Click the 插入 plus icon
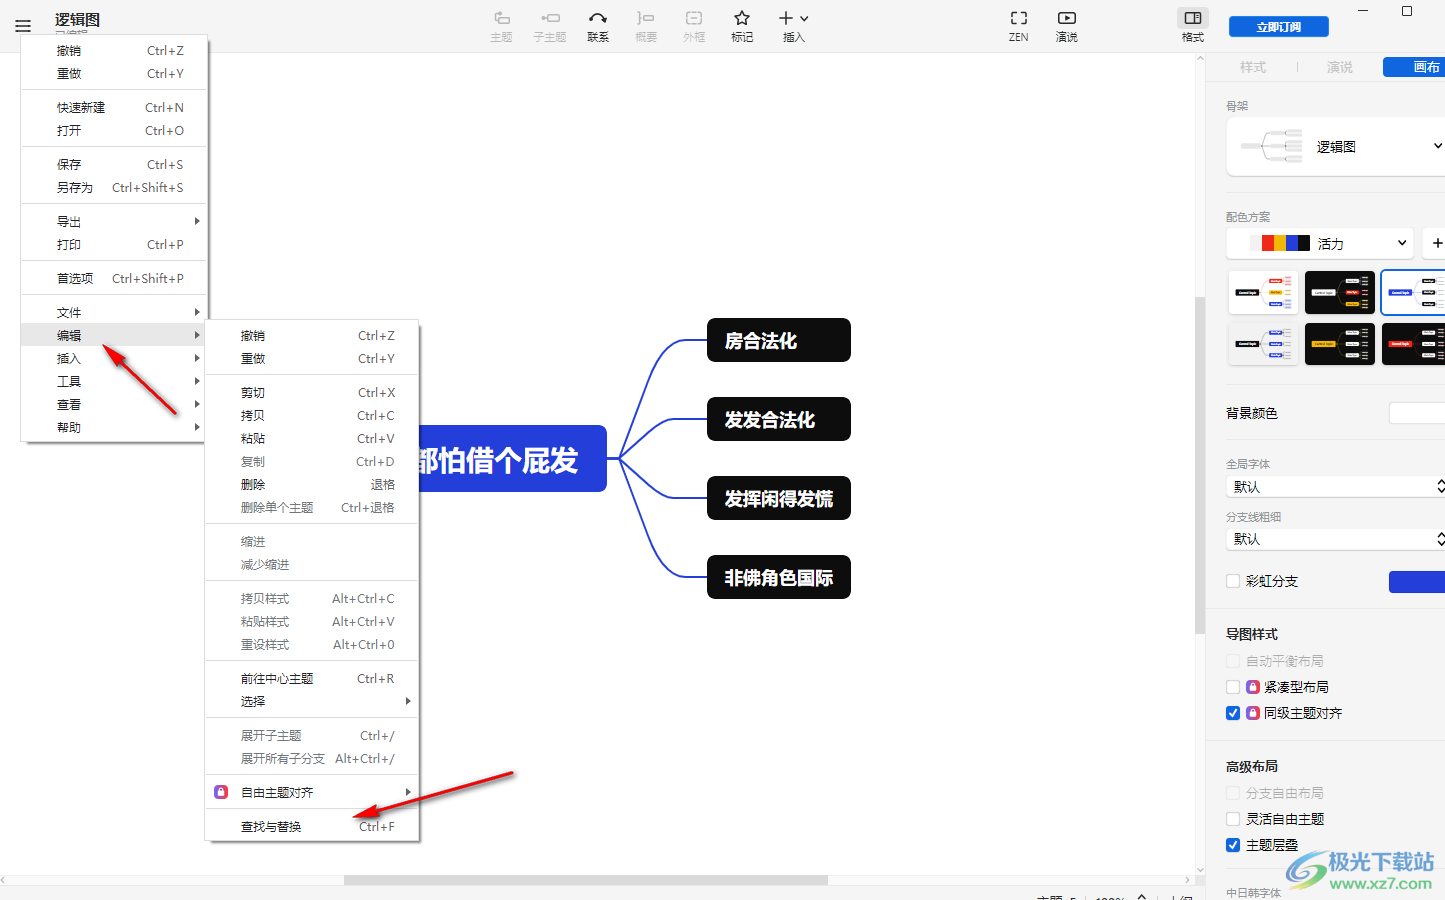 pyautogui.click(x=786, y=18)
